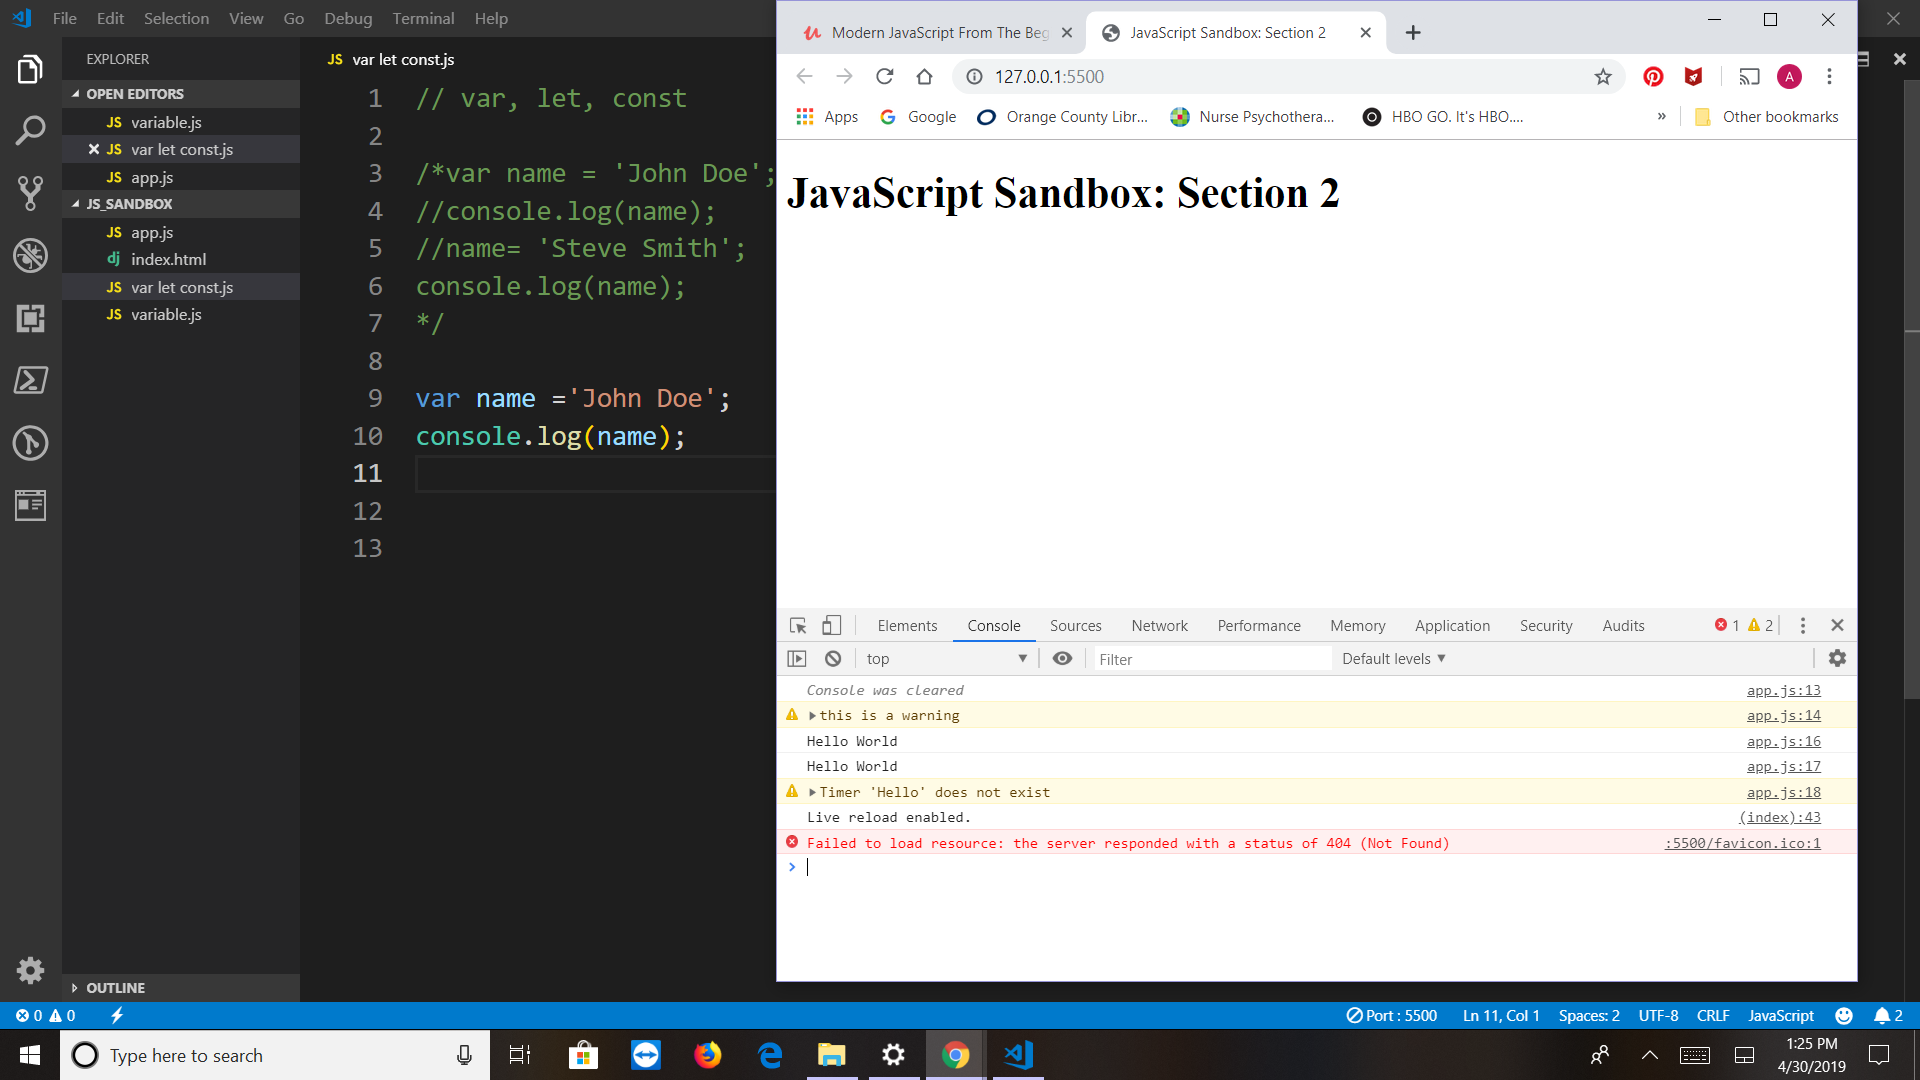Open the app.js:14 source link
Viewport: 1920px width, 1080px height.
[1783, 715]
